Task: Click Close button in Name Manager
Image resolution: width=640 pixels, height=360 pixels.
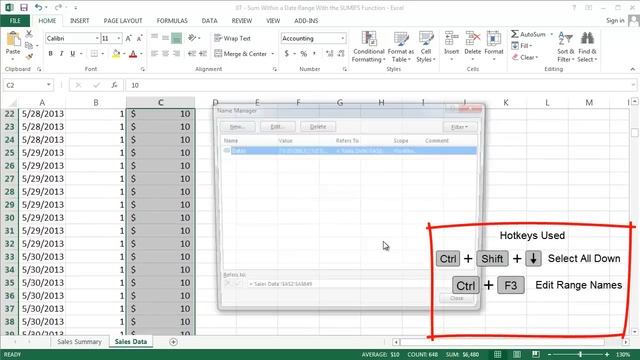Action: pos(457,298)
